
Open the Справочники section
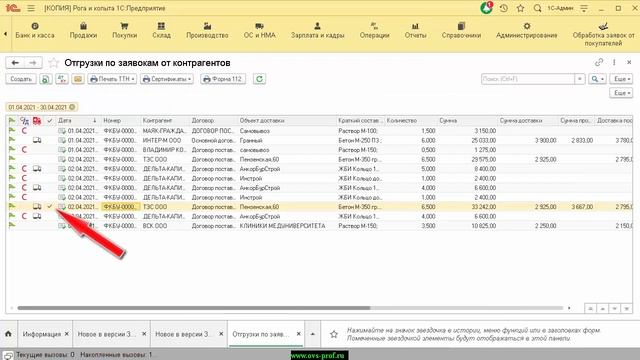click(x=461, y=31)
